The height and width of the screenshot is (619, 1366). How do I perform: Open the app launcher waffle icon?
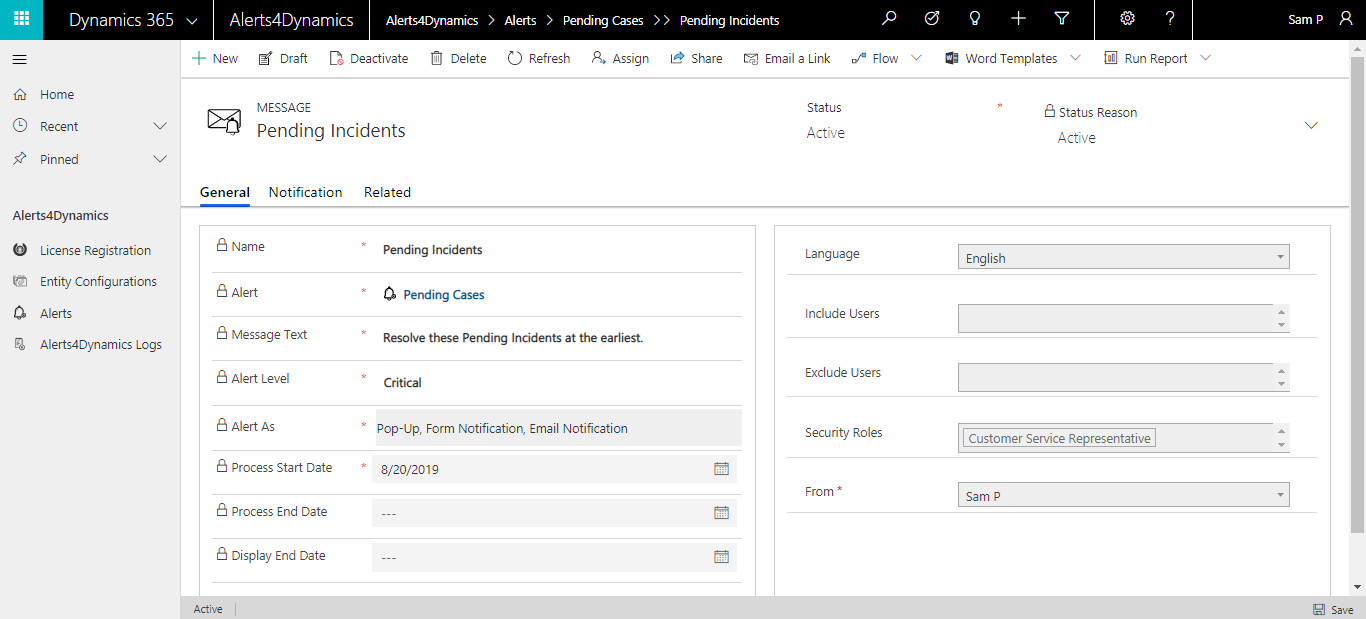click(x=21, y=19)
